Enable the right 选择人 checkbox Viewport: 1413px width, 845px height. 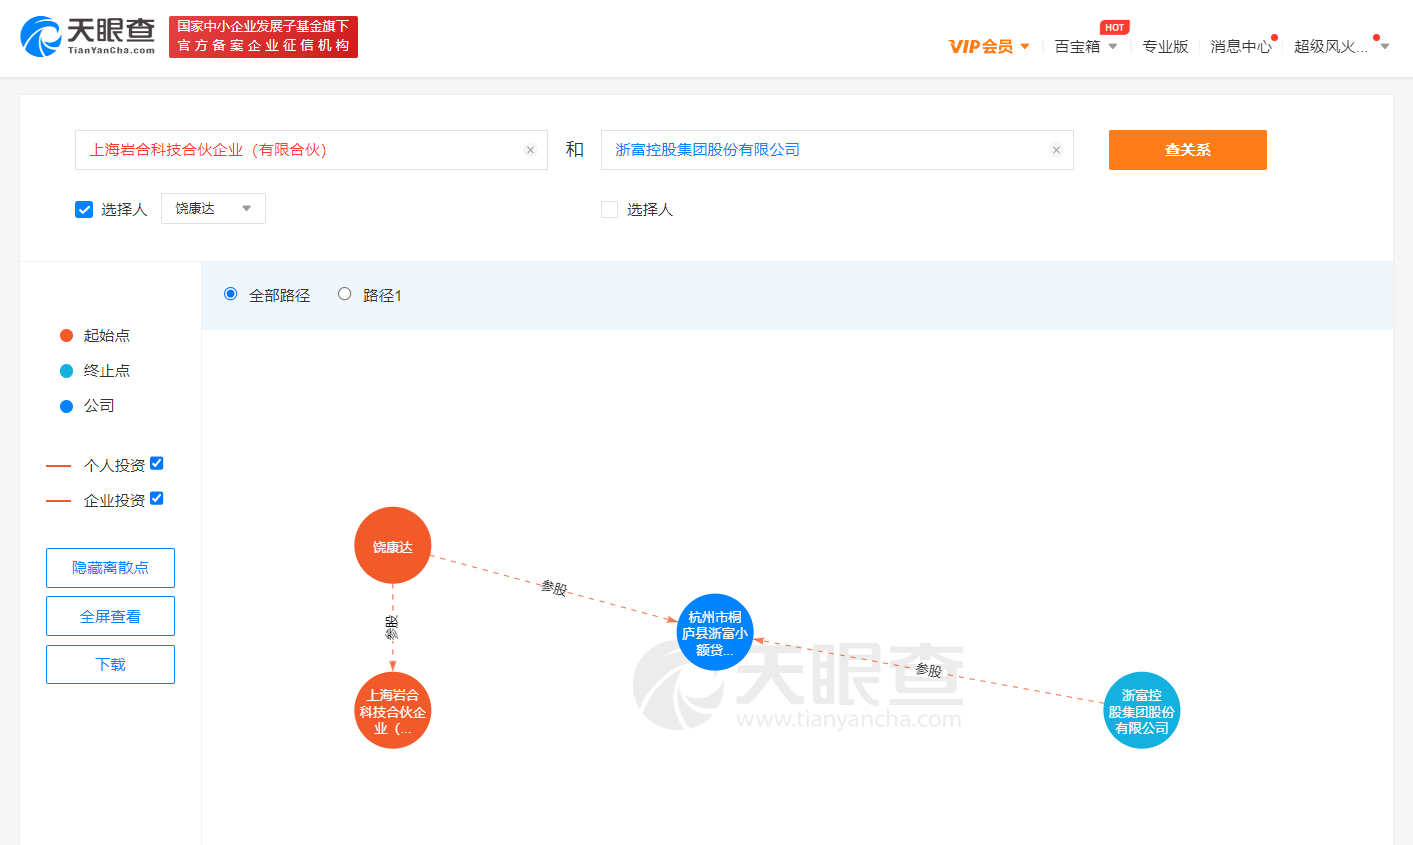tap(609, 209)
